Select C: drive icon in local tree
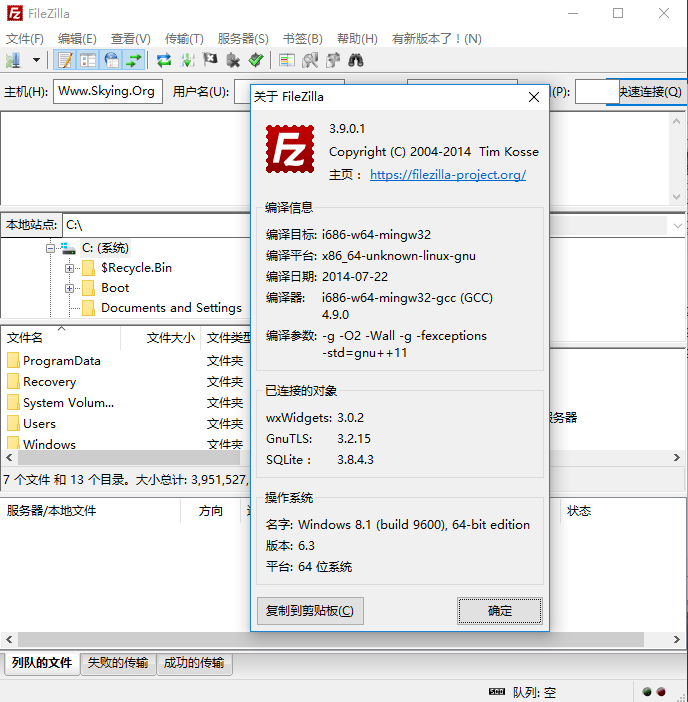The height and width of the screenshot is (702, 688). click(x=68, y=248)
